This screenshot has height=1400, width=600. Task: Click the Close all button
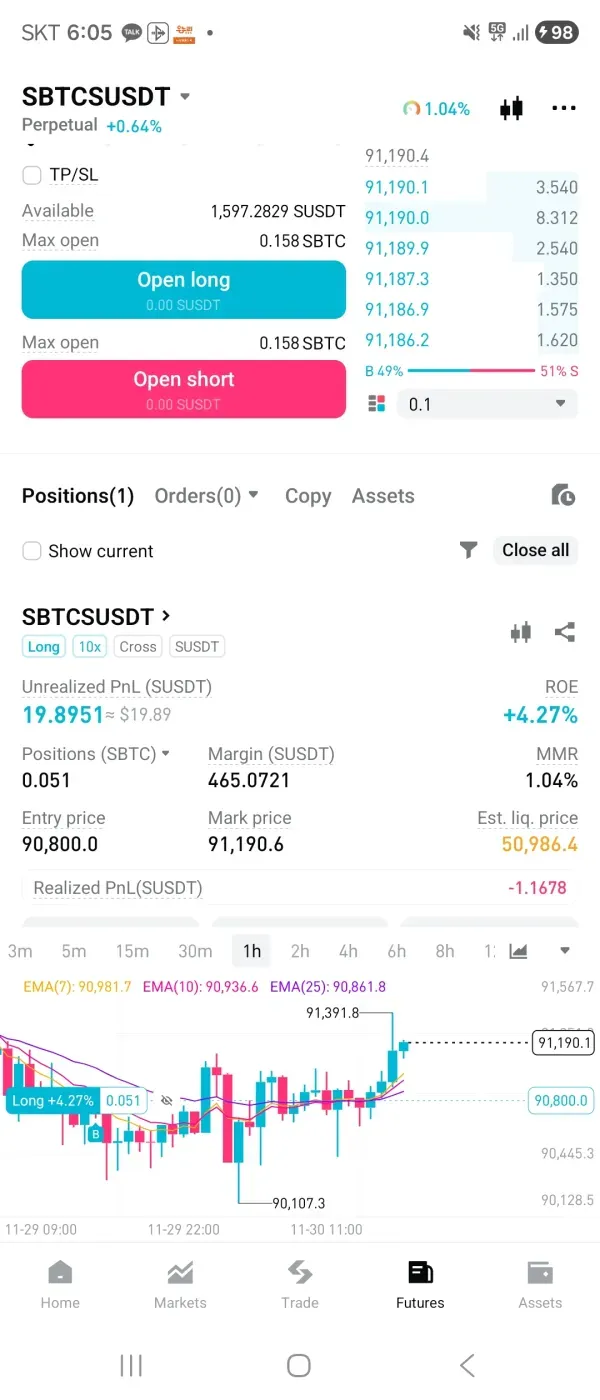(x=535, y=550)
